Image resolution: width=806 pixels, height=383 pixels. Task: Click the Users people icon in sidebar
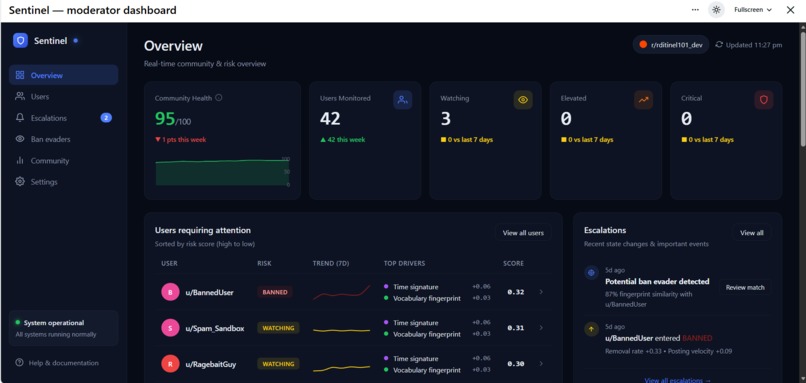pyautogui.click(x=20, y=96)
